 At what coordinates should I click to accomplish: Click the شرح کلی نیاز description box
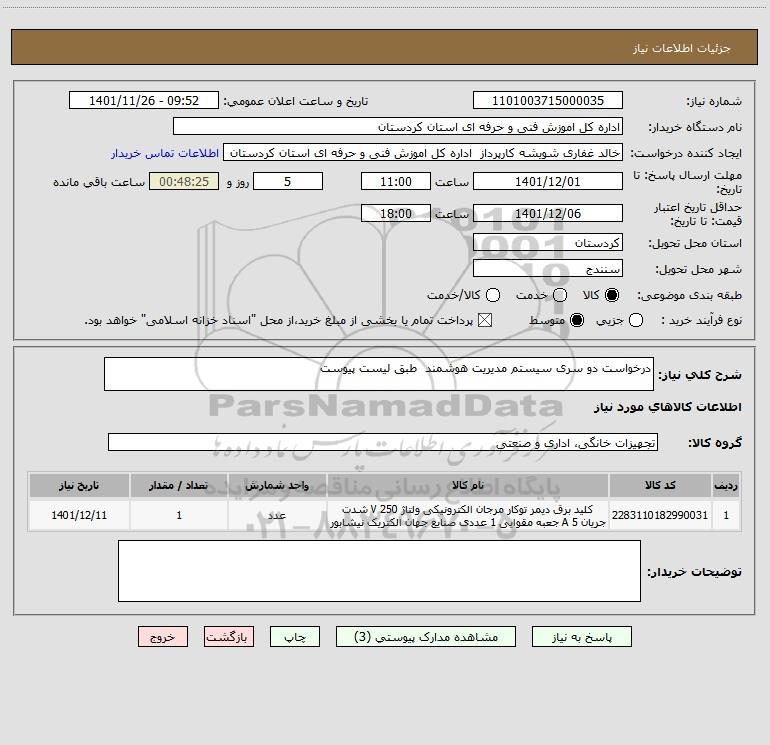pos(379,374)
